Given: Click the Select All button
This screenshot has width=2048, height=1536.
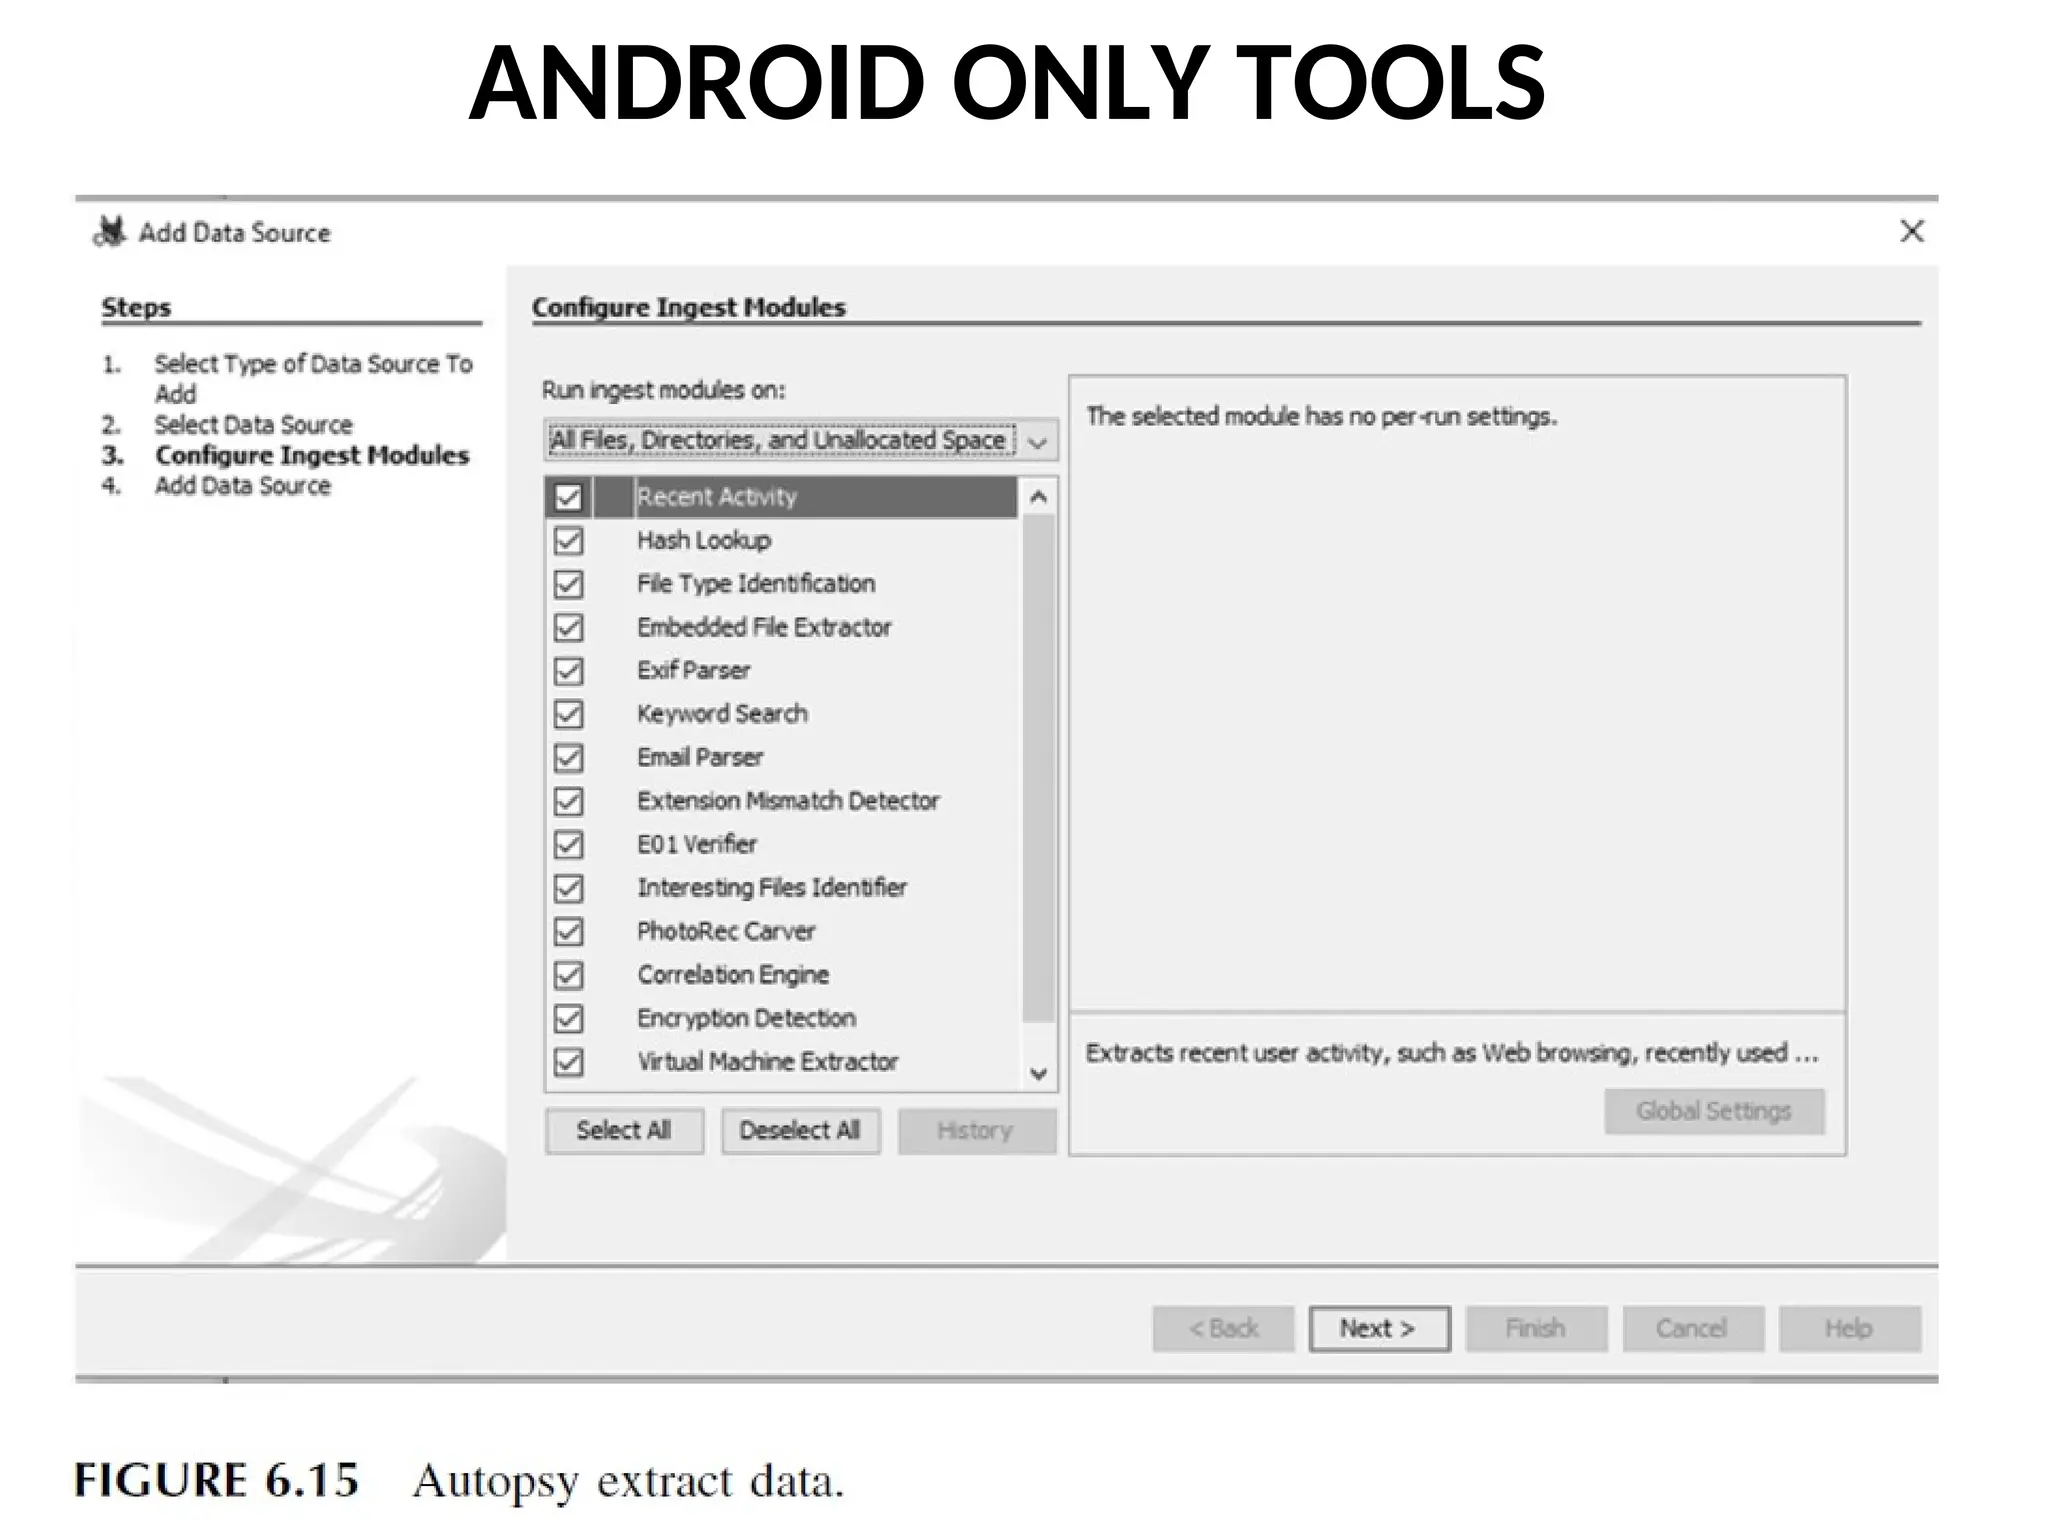Looking at the screenshot, I should pyautogui.click(x=624, y=1131).
